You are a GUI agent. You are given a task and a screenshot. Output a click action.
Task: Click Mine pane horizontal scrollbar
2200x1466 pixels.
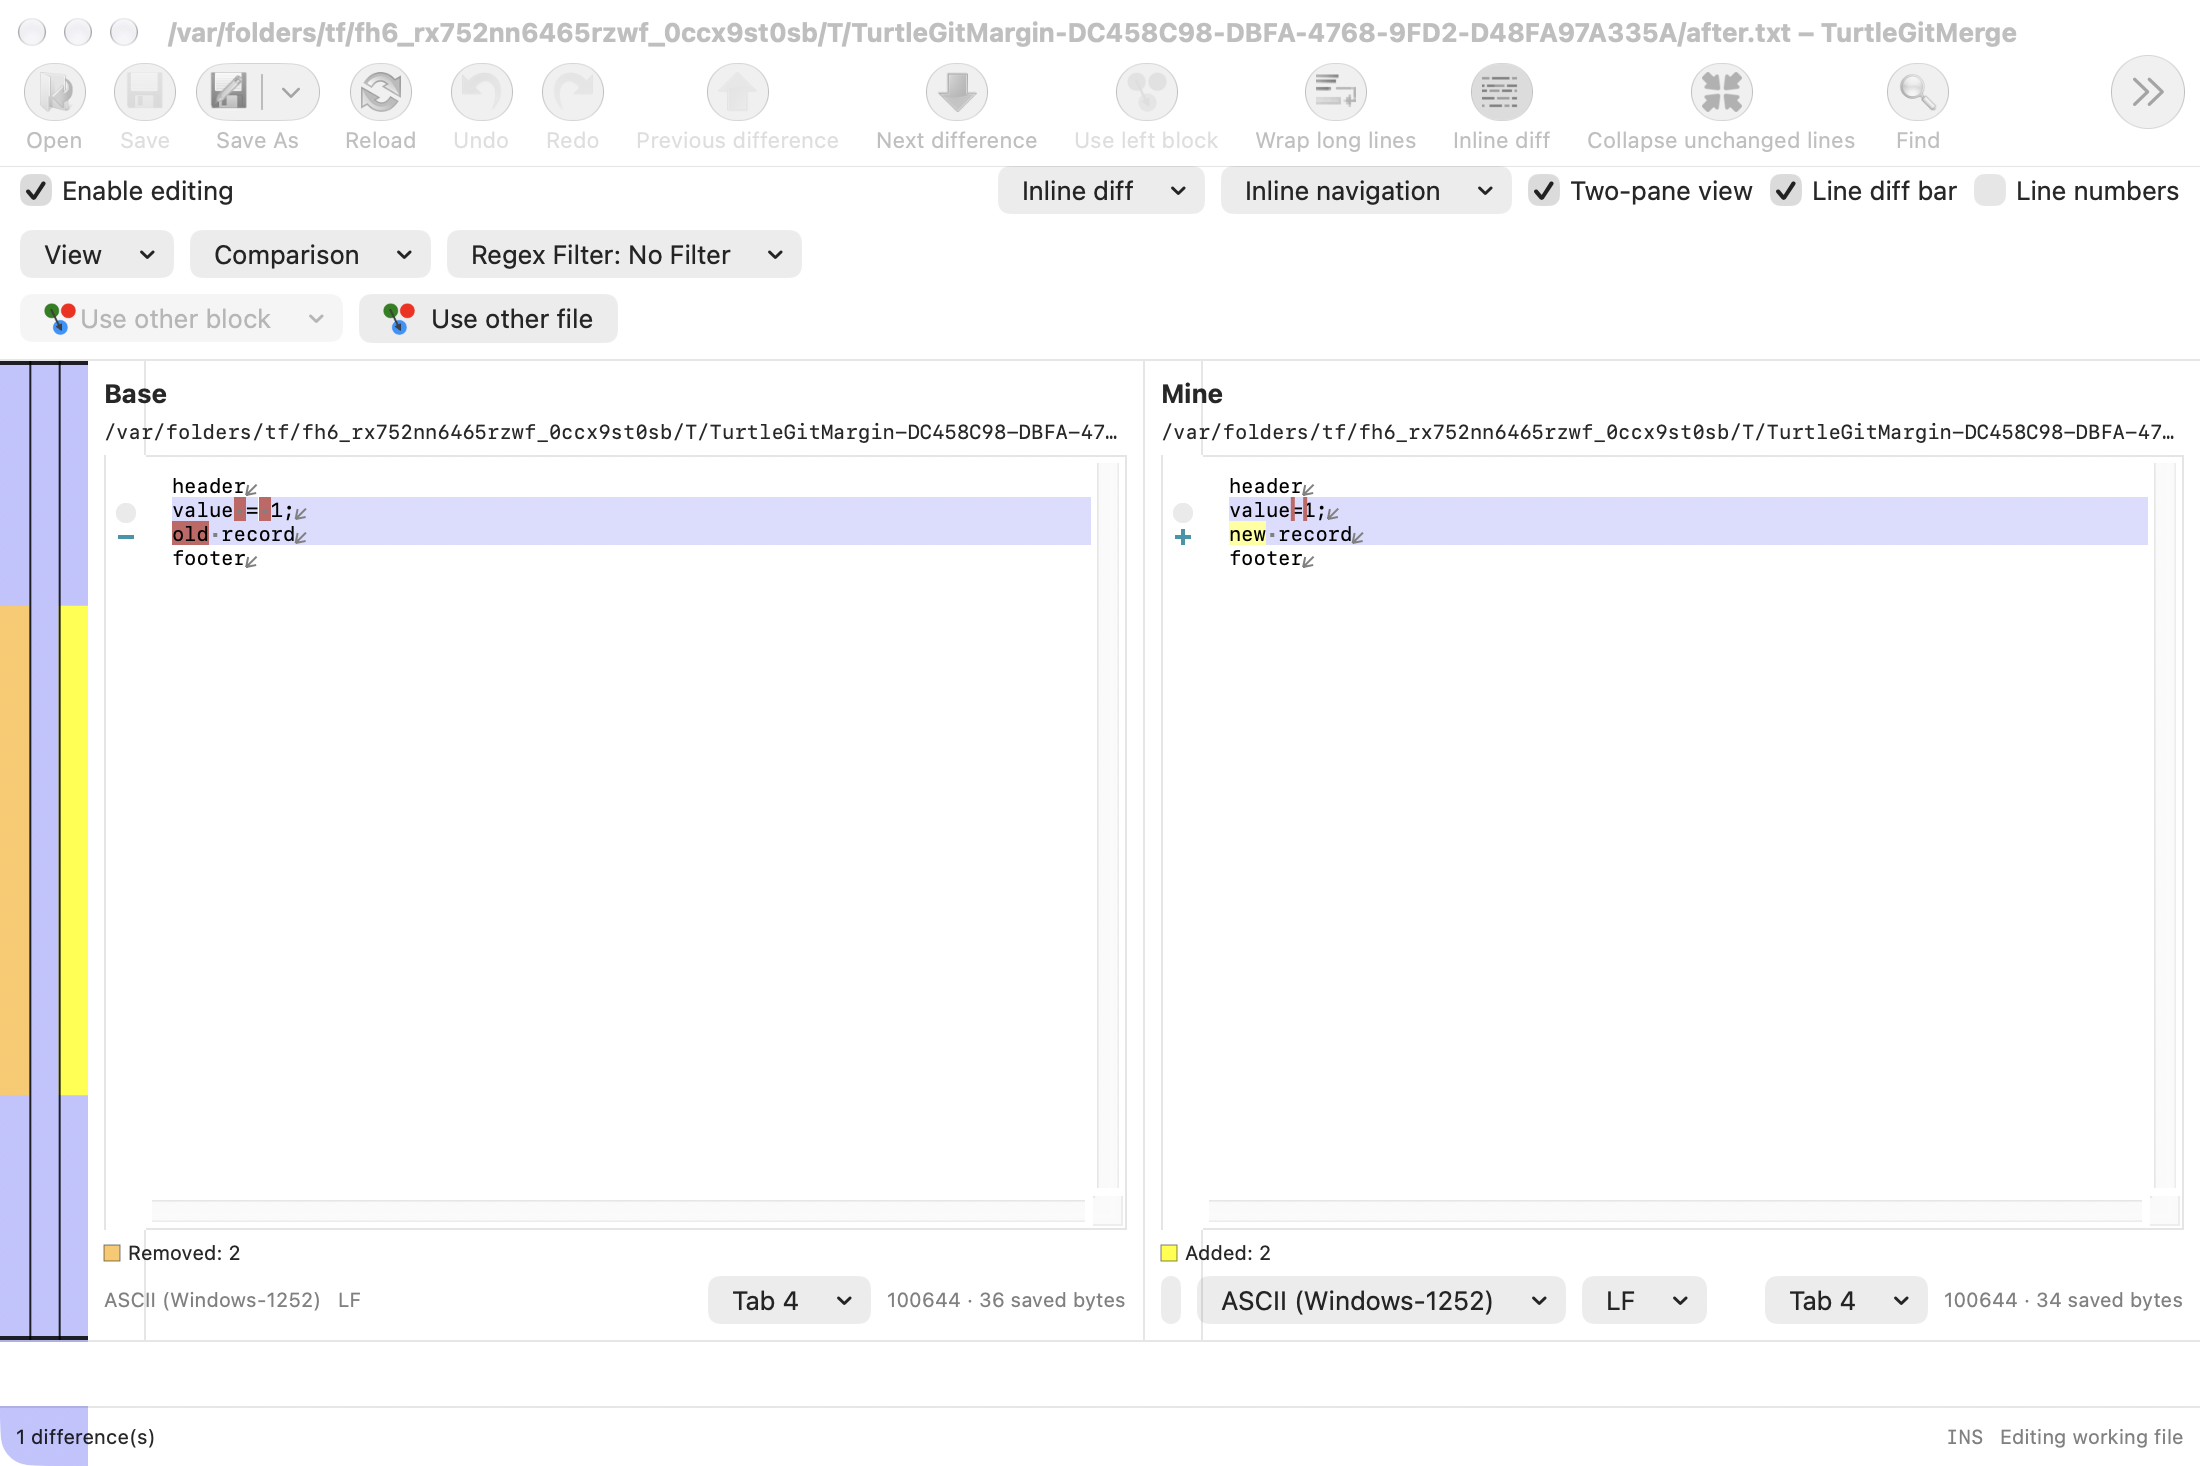coord(1675,1211)
